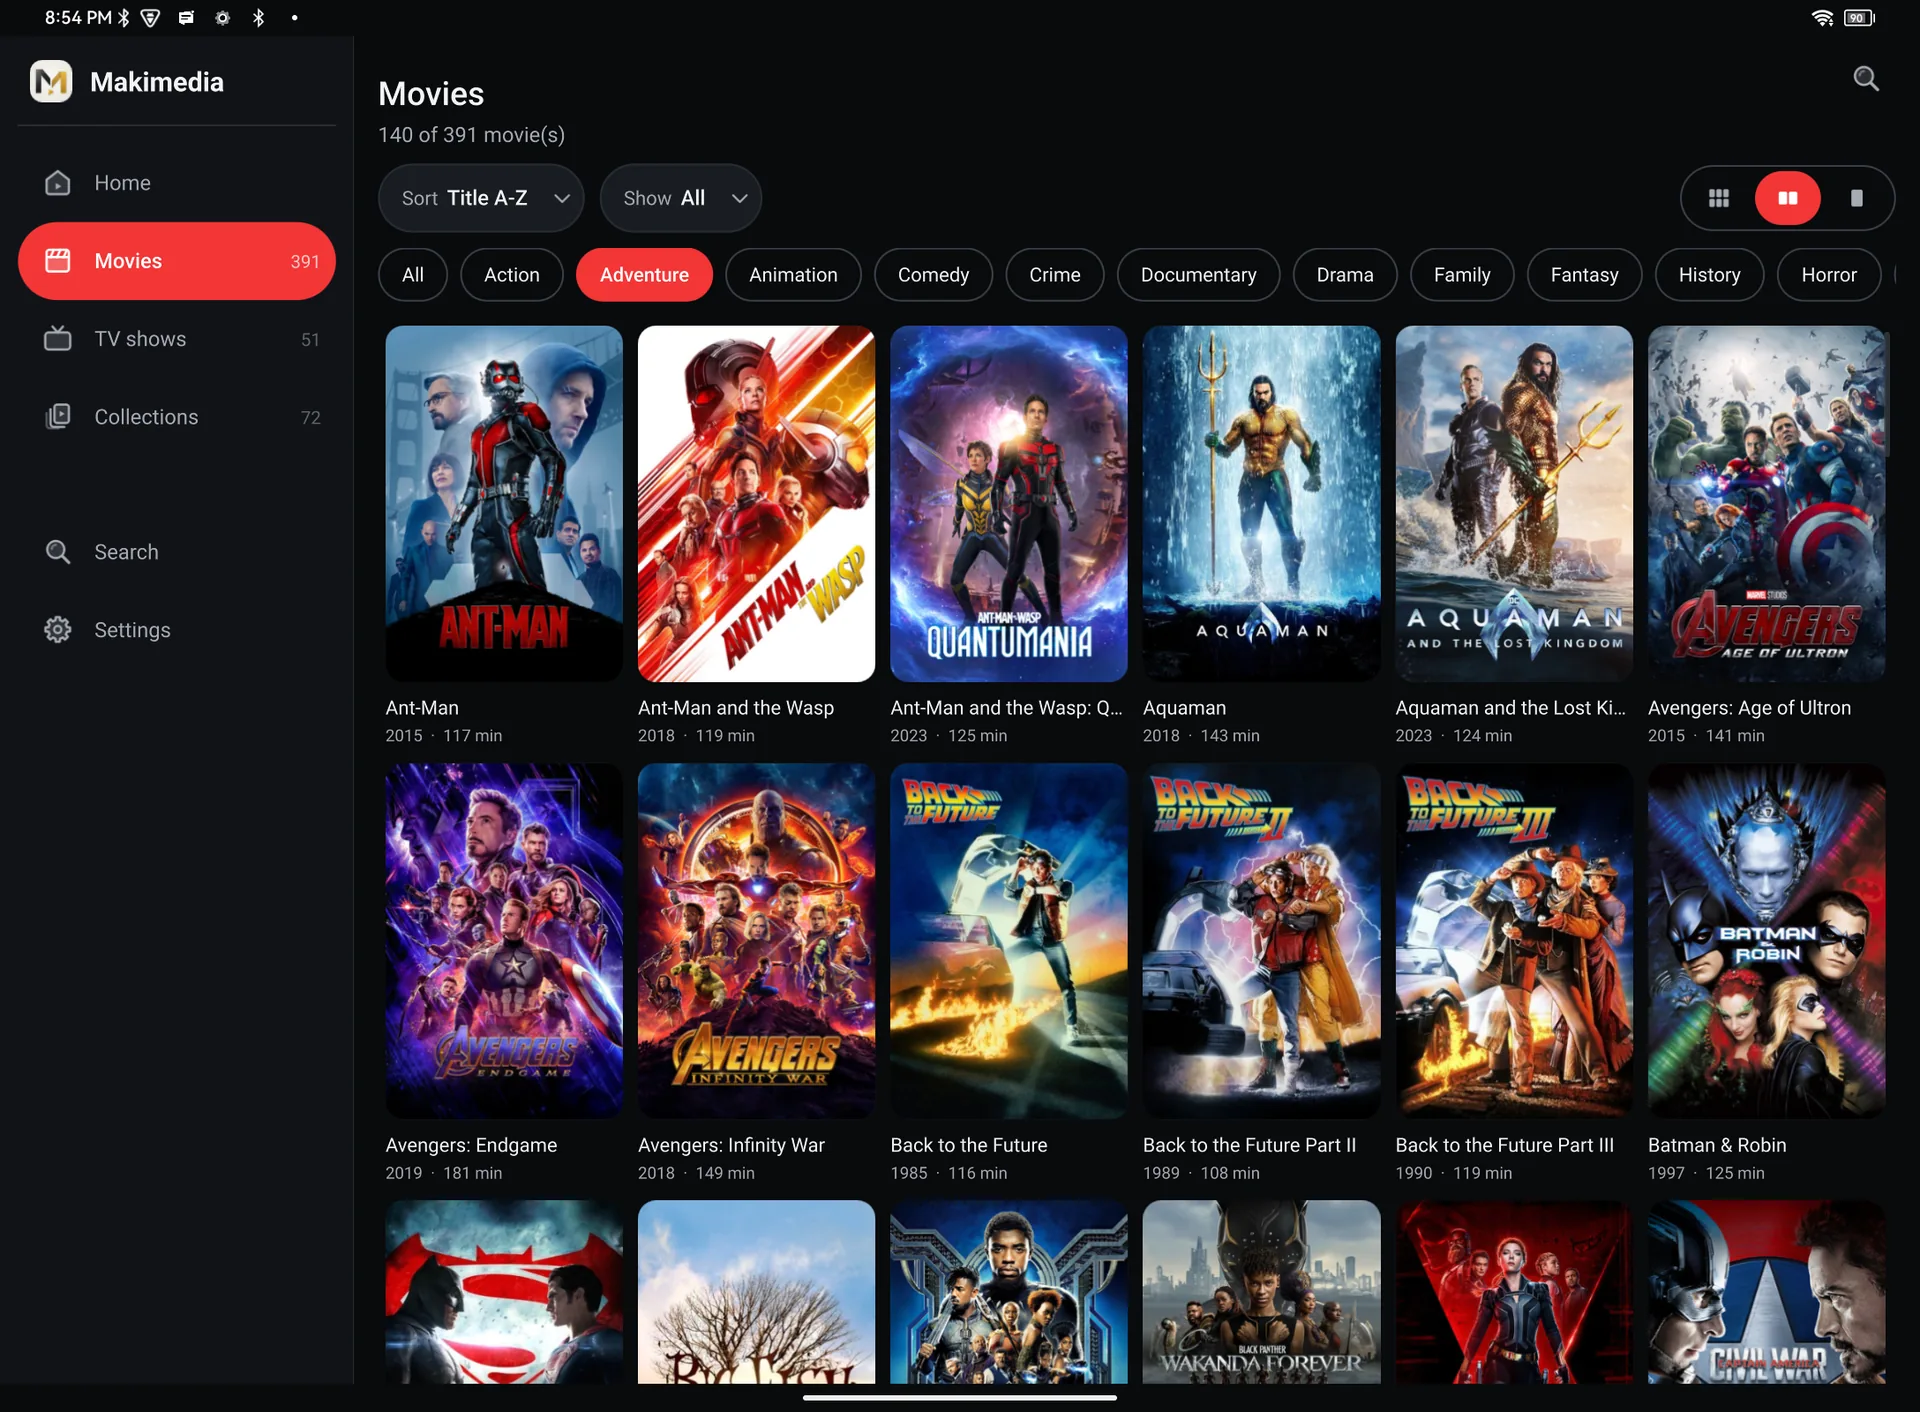Open Back to the Future Part III poster
The width and height of the screenshot is (1920, 1412).
point(1514,941)
